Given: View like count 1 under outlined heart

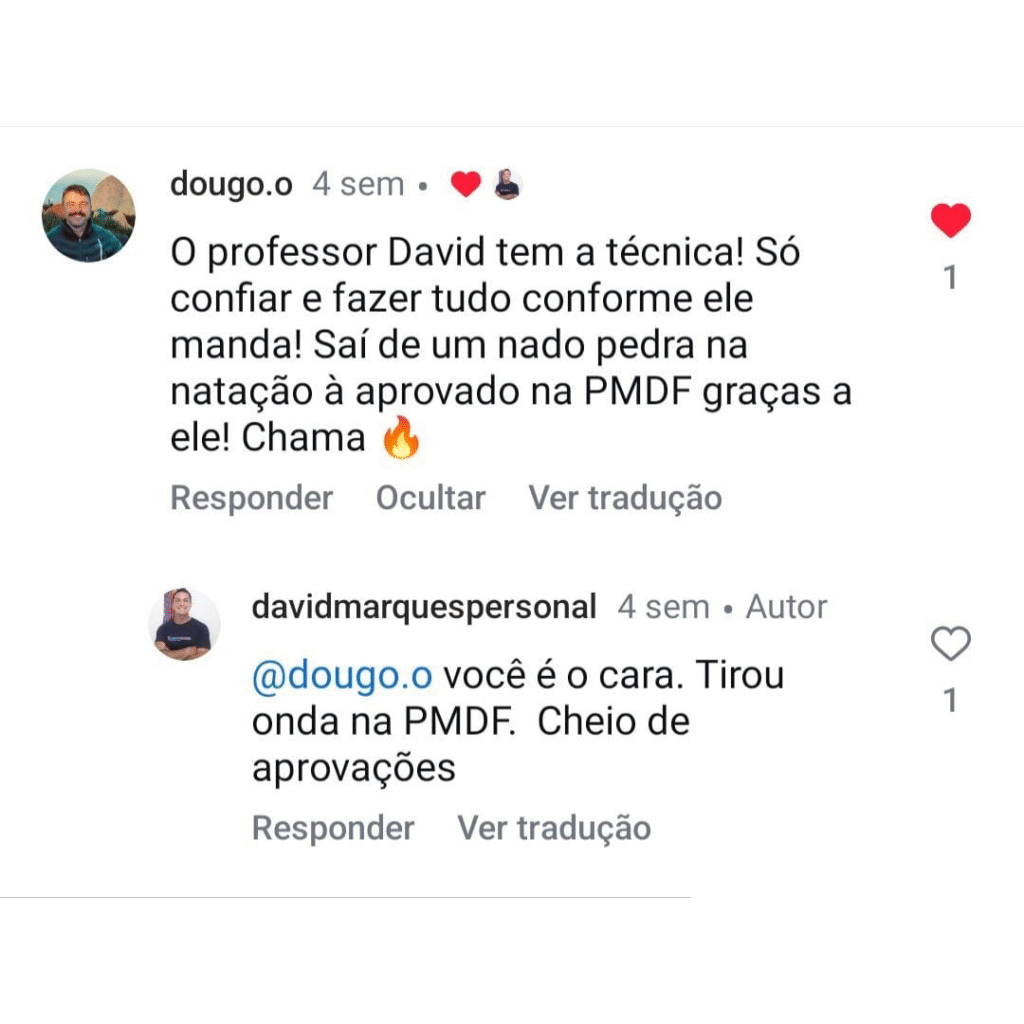Looking at the screenshot, I should coord(951,699).
